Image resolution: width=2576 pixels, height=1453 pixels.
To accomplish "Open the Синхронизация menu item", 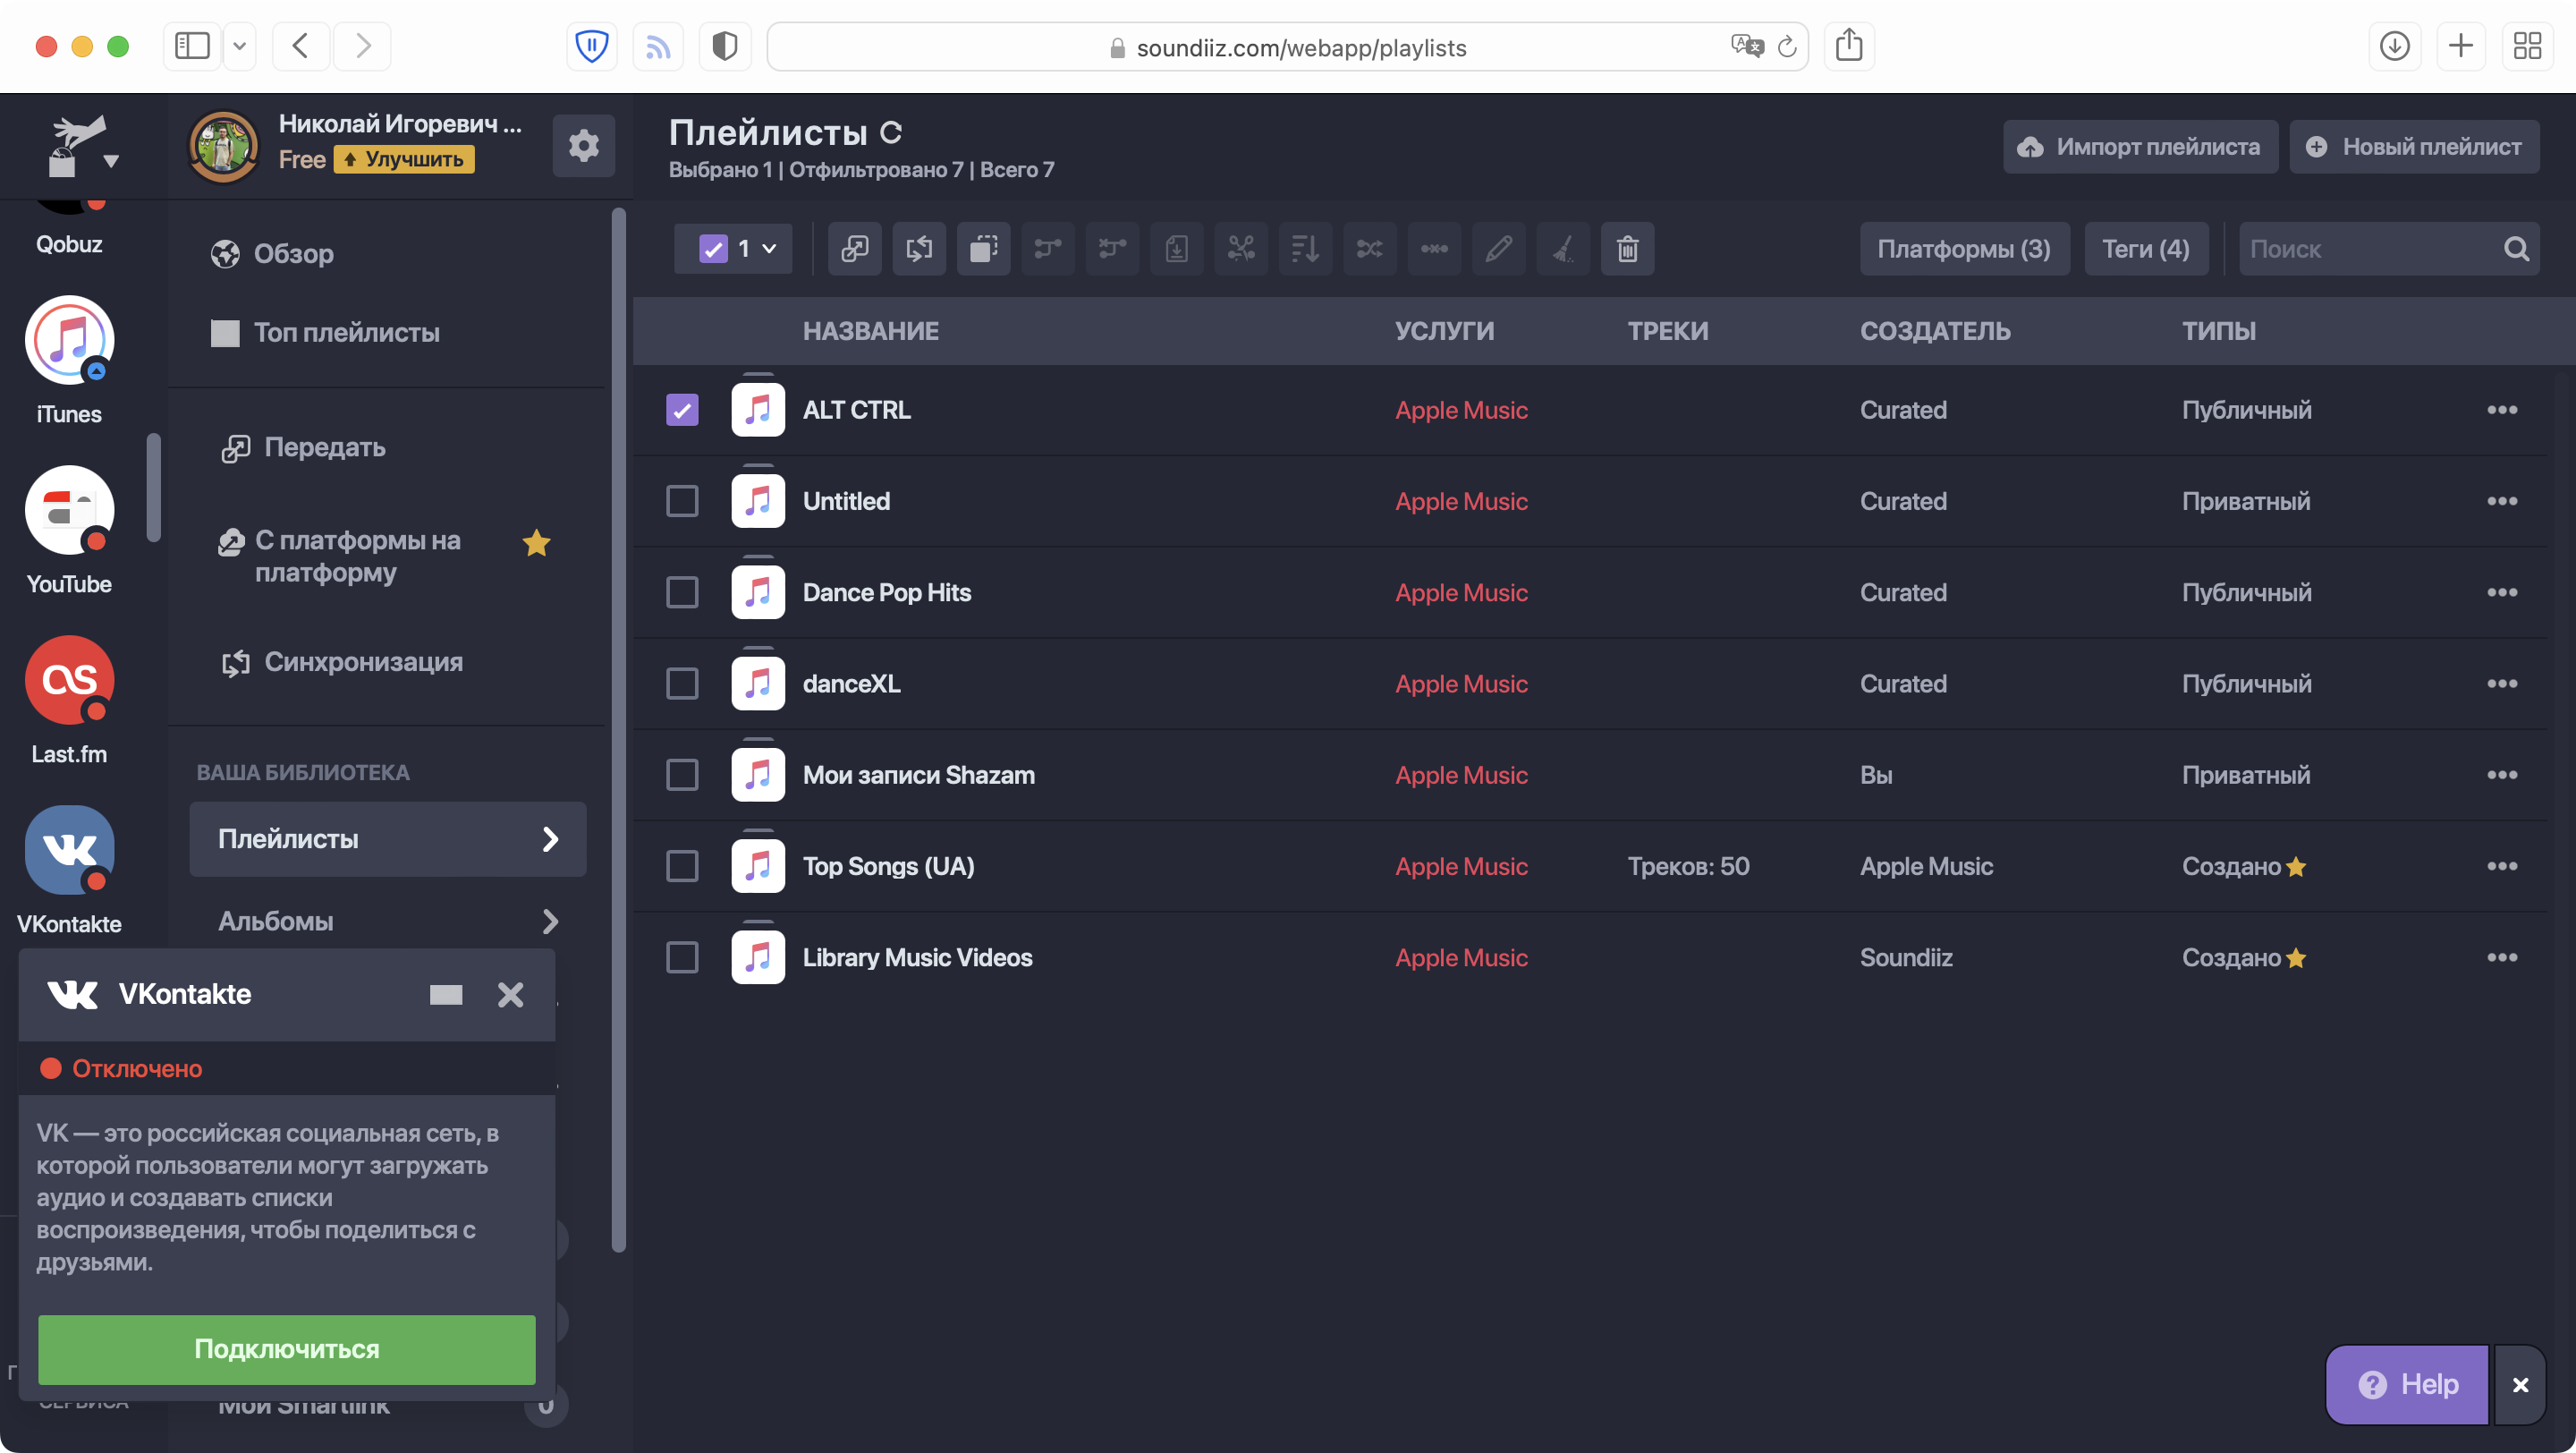I will (342, 662).
